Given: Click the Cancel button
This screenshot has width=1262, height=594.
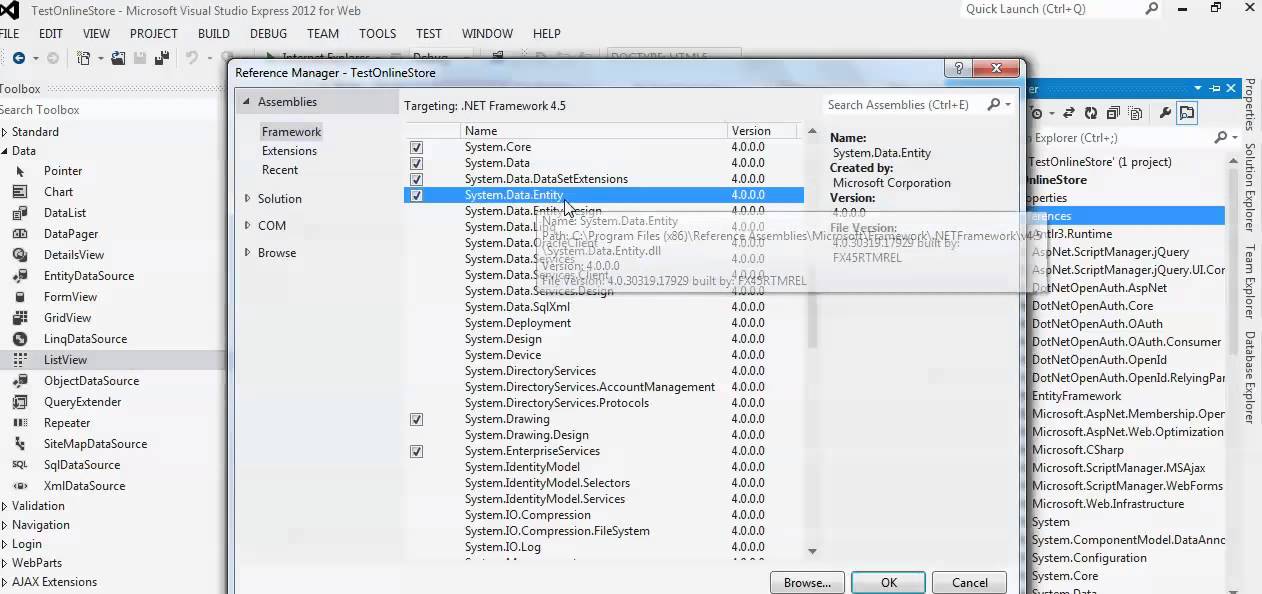Looking at the screenshot, I should pyautogui.click(x=970, y=582).
